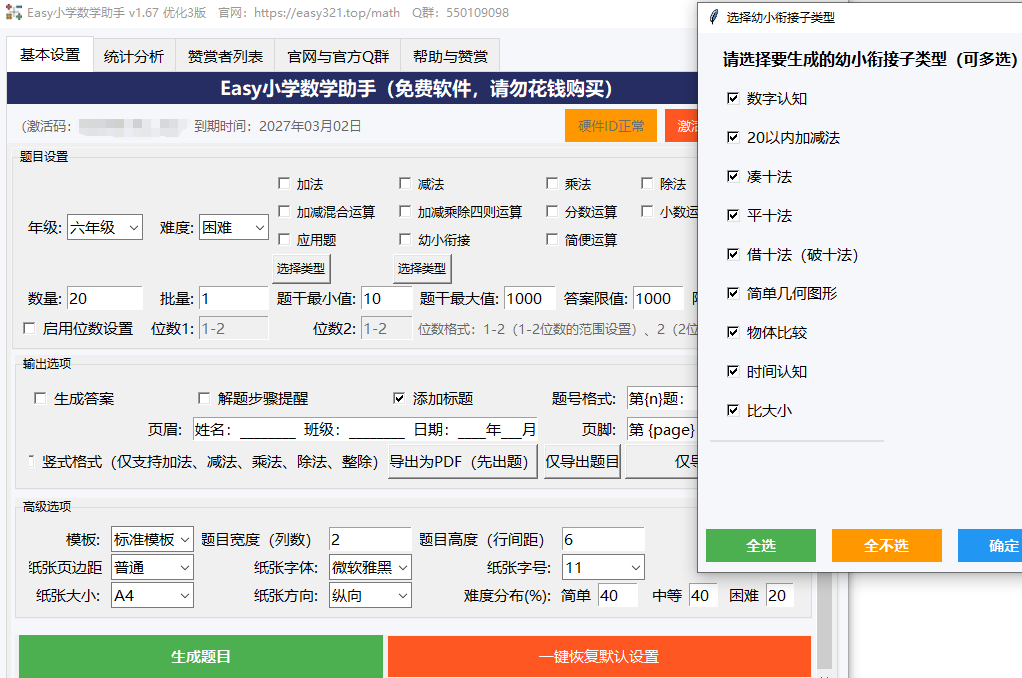
Task: Enable 分数运算 checkbox
Action: pos(552,211)
